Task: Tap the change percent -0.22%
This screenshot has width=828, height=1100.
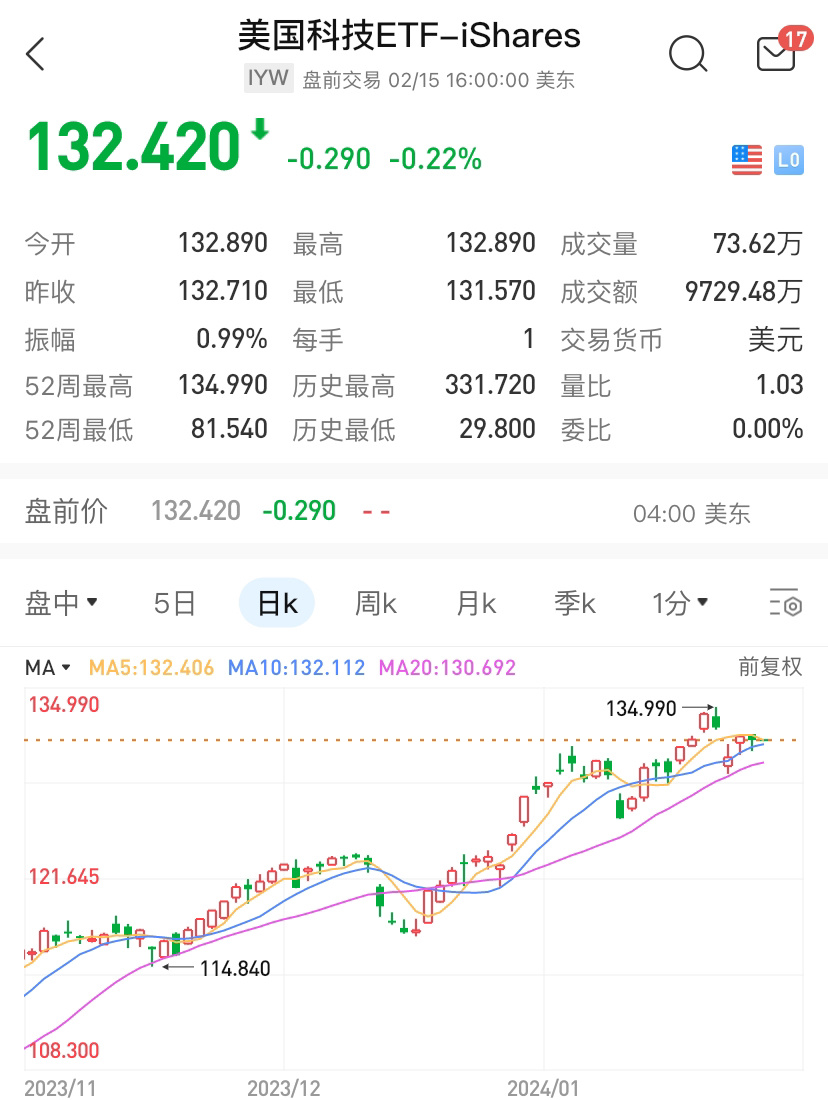Action: 435,159
